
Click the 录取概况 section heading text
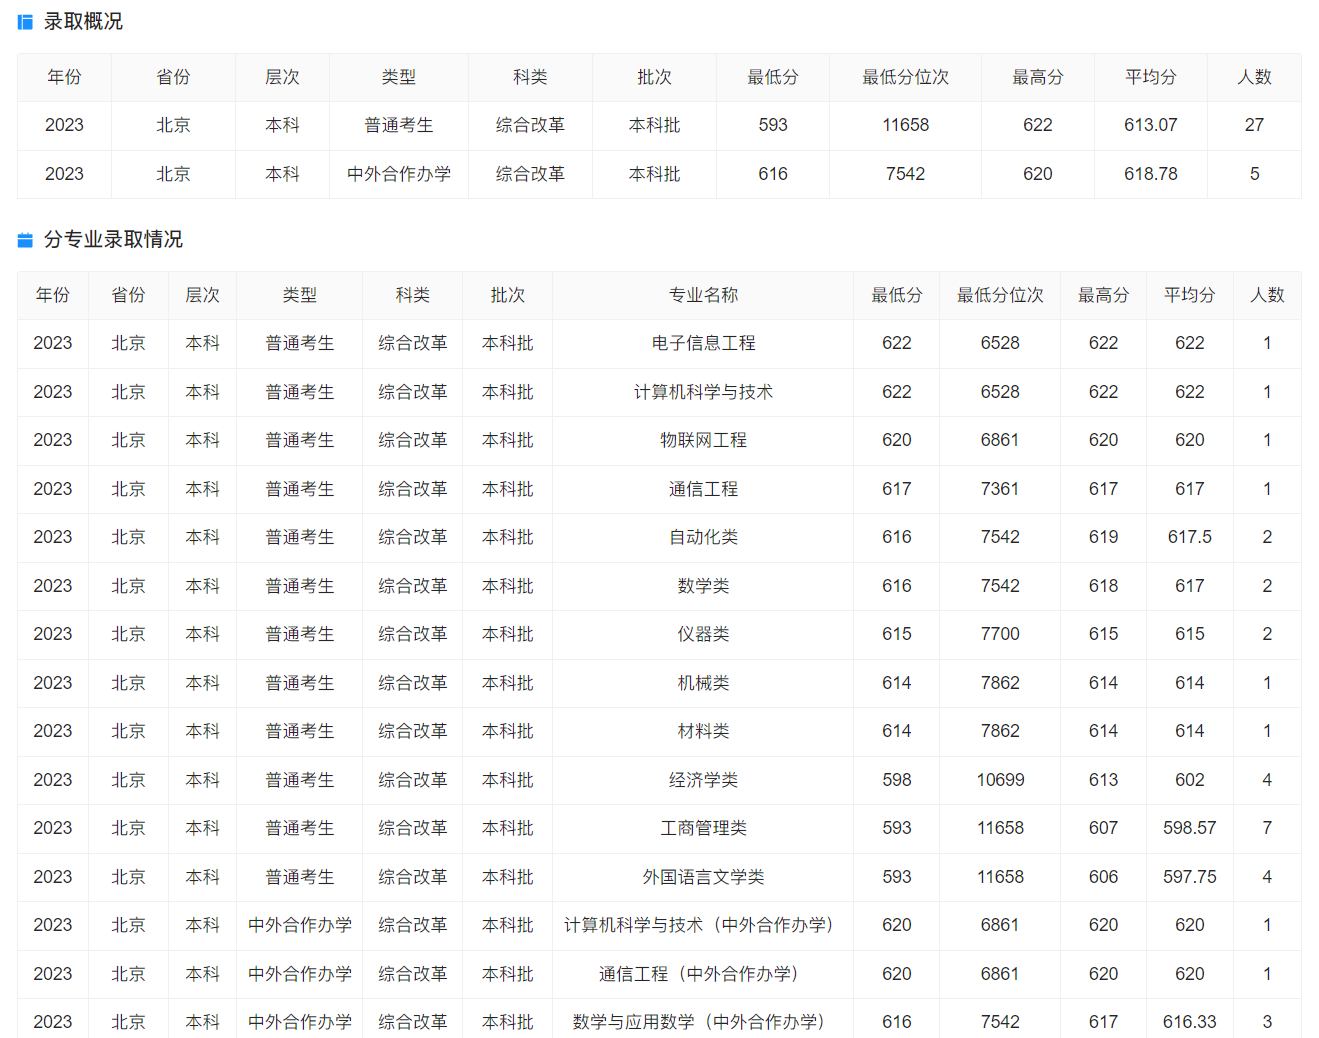click(x=83, y=22)
